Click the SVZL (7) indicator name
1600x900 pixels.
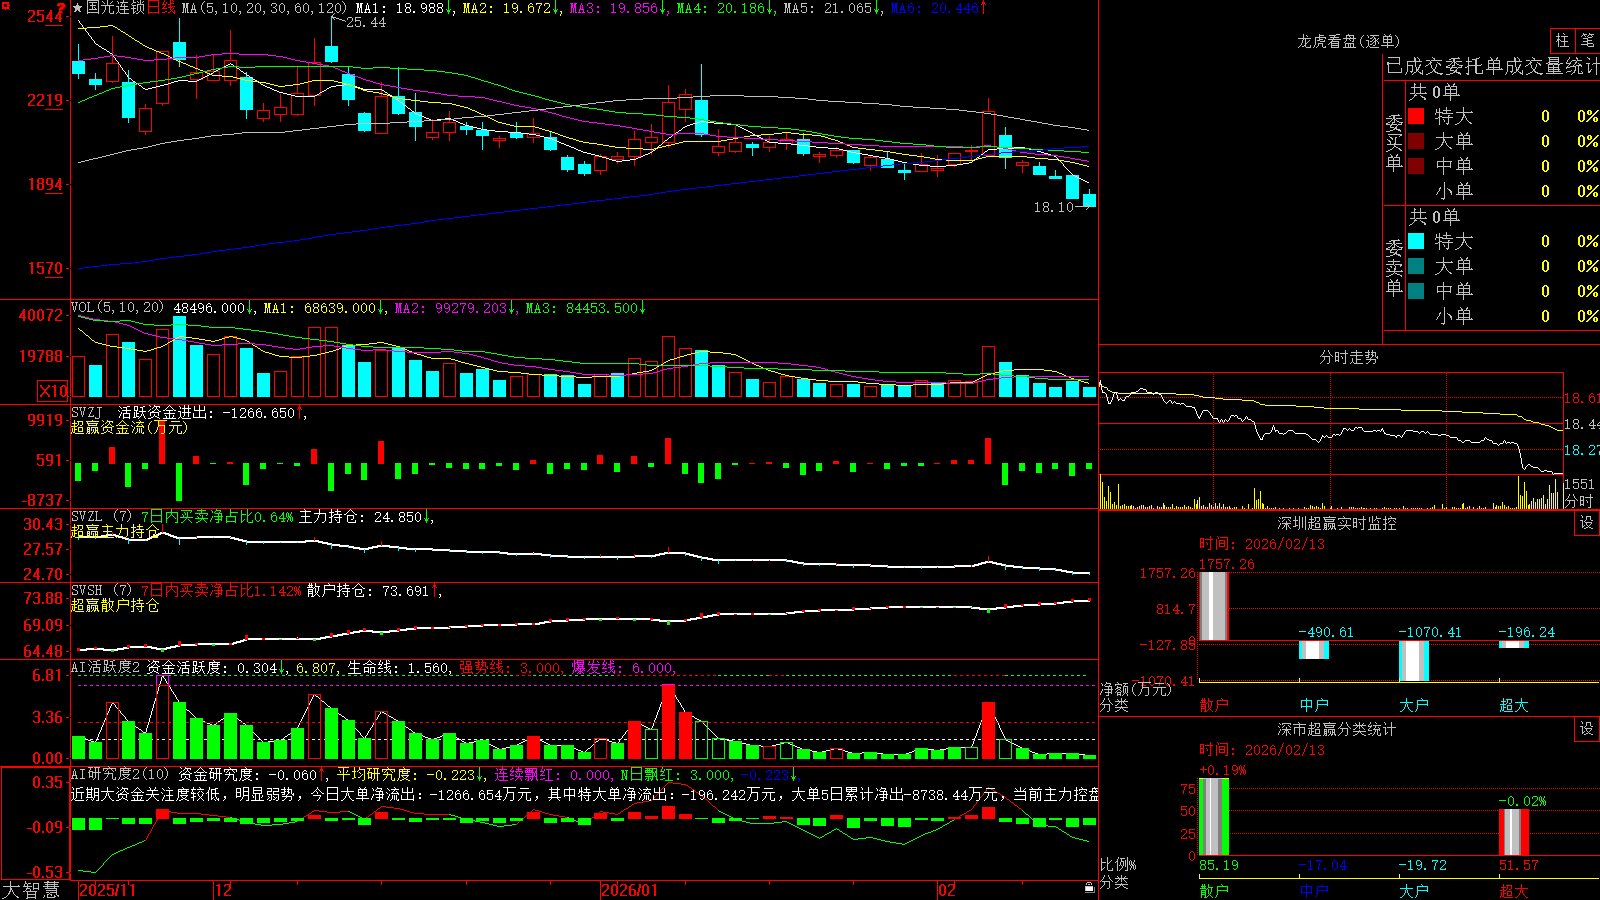coord(101,517)
